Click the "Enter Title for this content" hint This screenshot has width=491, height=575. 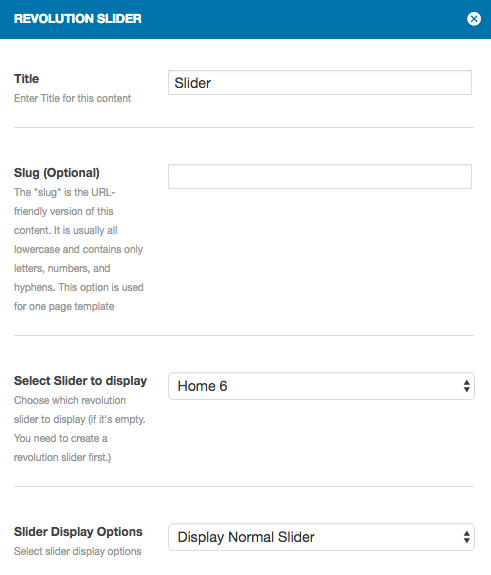[x=72, y=98]
